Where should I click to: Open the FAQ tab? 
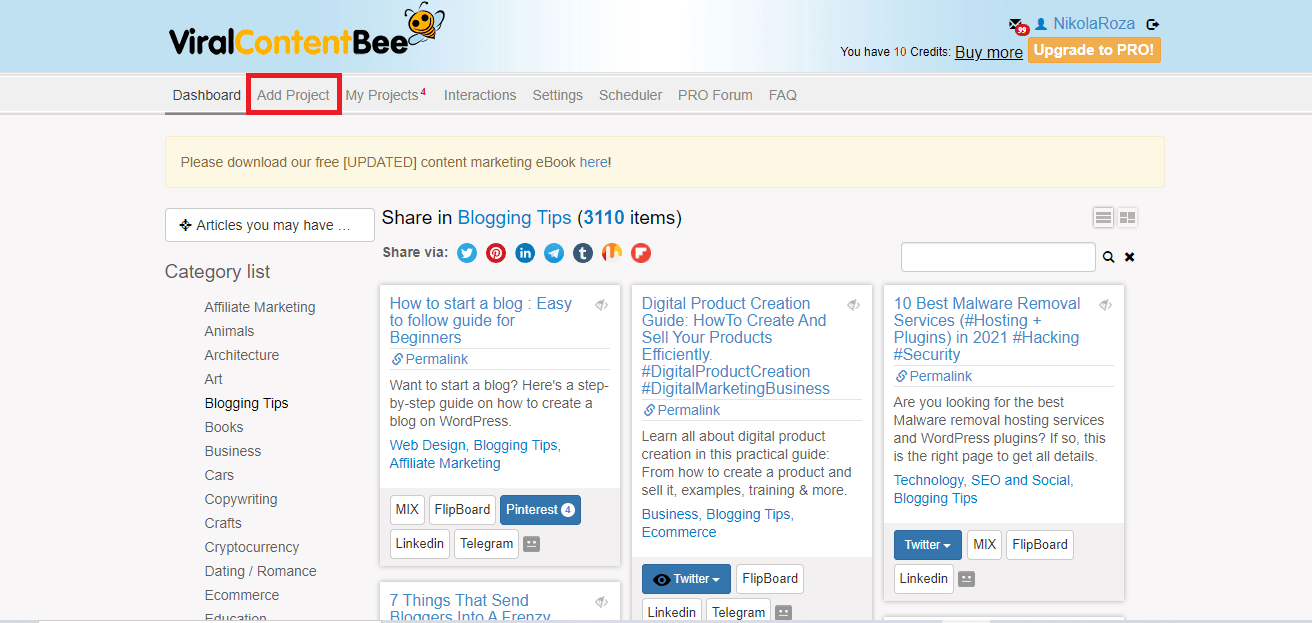pos(783,95)
